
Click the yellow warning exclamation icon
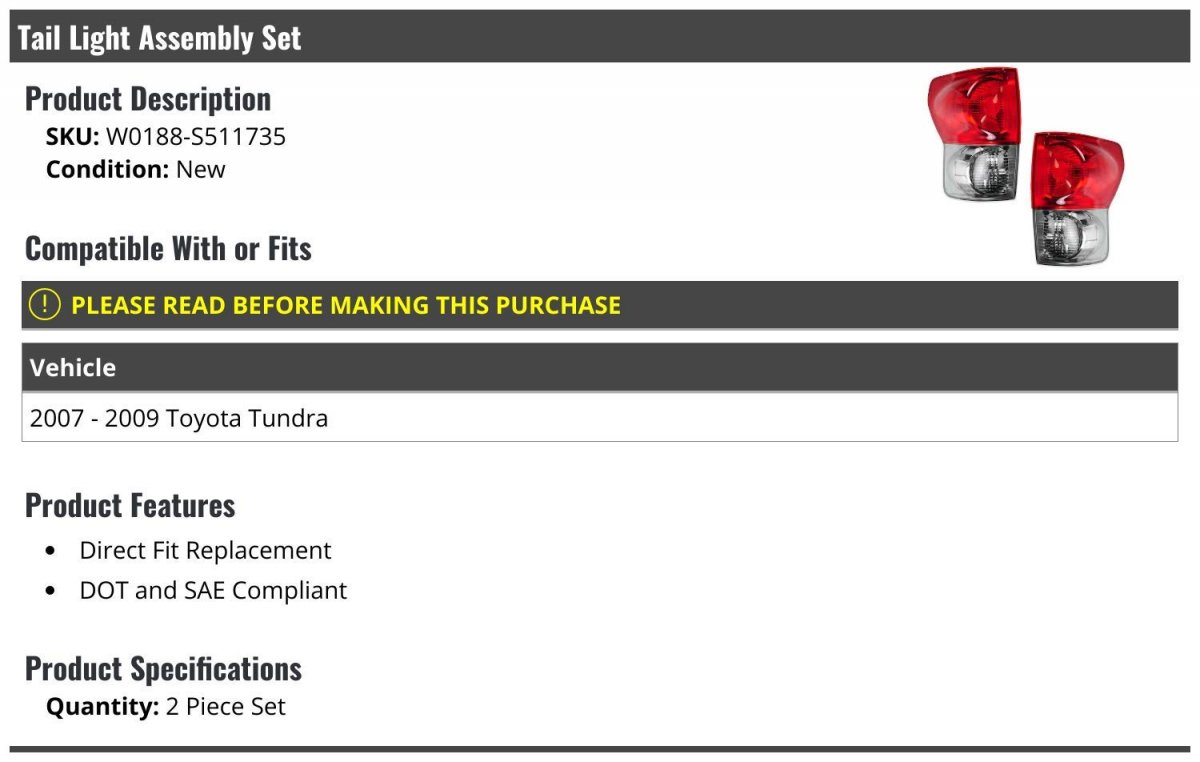tap(45, 305)
